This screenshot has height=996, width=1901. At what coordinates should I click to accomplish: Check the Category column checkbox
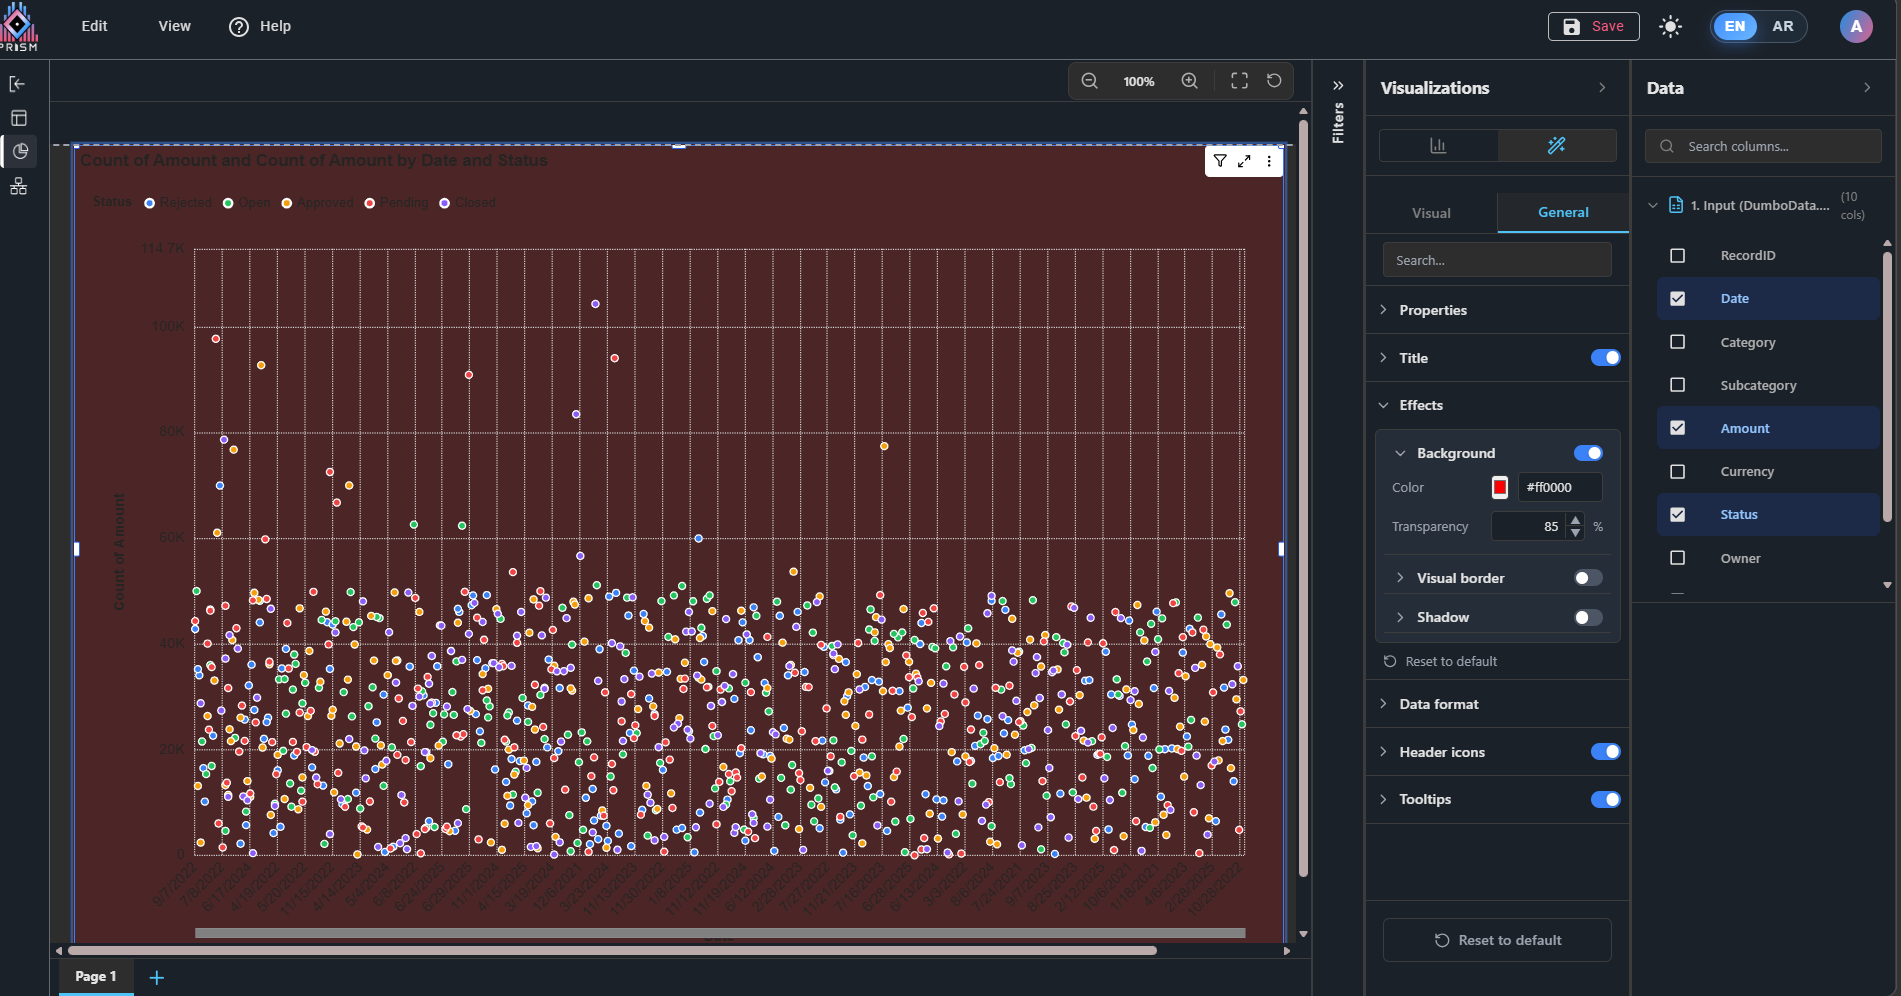tap(1678, 342)
